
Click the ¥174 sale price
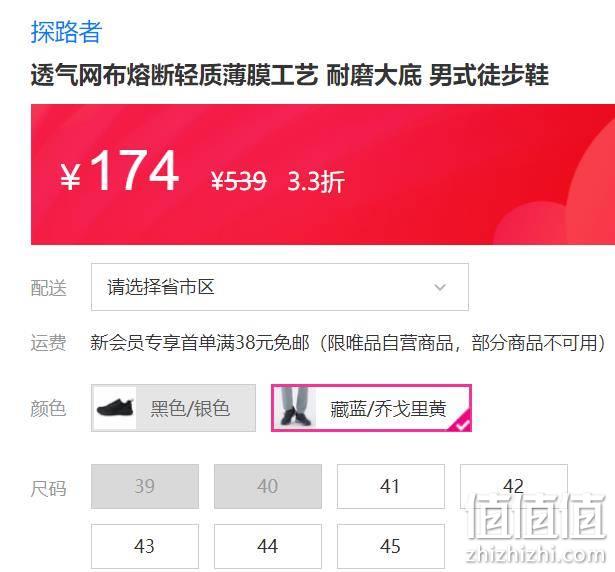(x=120, y=171)
